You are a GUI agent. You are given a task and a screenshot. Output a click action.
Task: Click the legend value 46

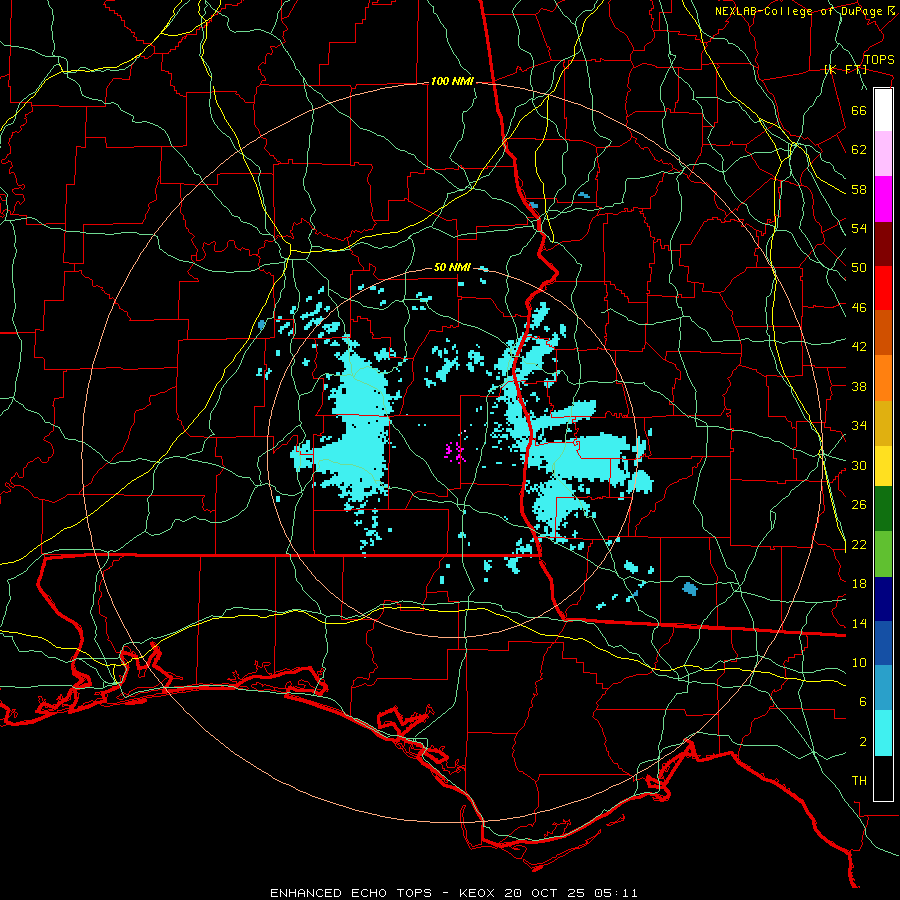pyautogui.click(x=859, y=308)
